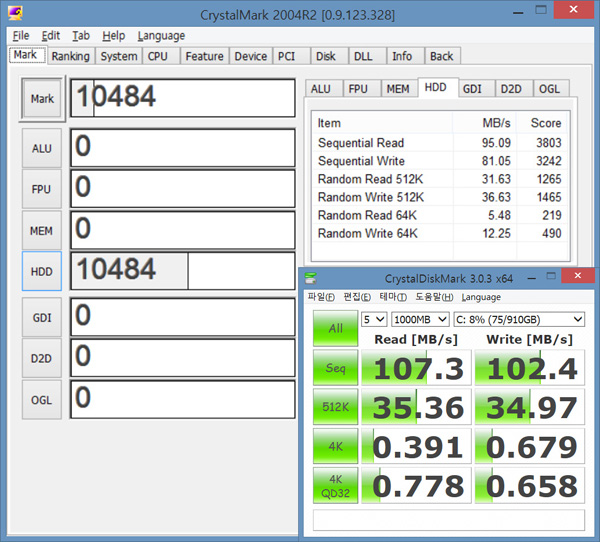This screenshot has width=600, height=542.
Task: Select the Mark tab in top row
Action: click(27, 55)
